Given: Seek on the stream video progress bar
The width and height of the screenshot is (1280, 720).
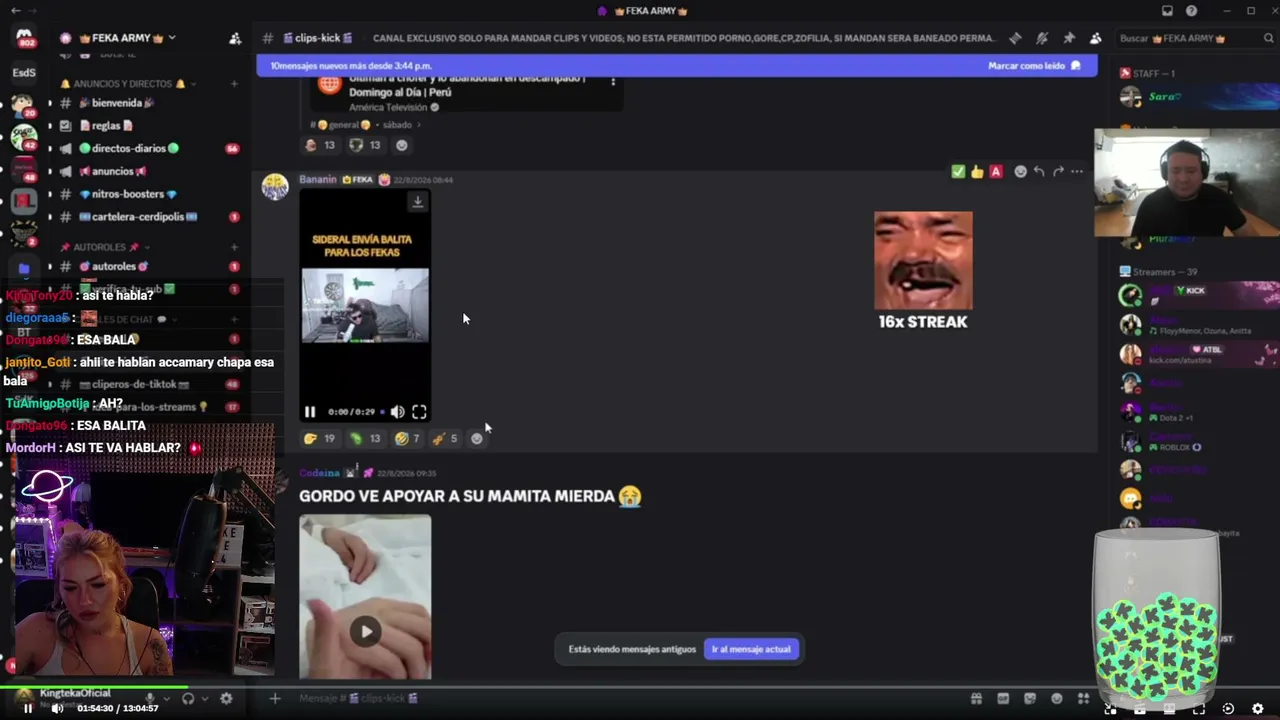Looking at the screenshot, I should coord(640,687).
